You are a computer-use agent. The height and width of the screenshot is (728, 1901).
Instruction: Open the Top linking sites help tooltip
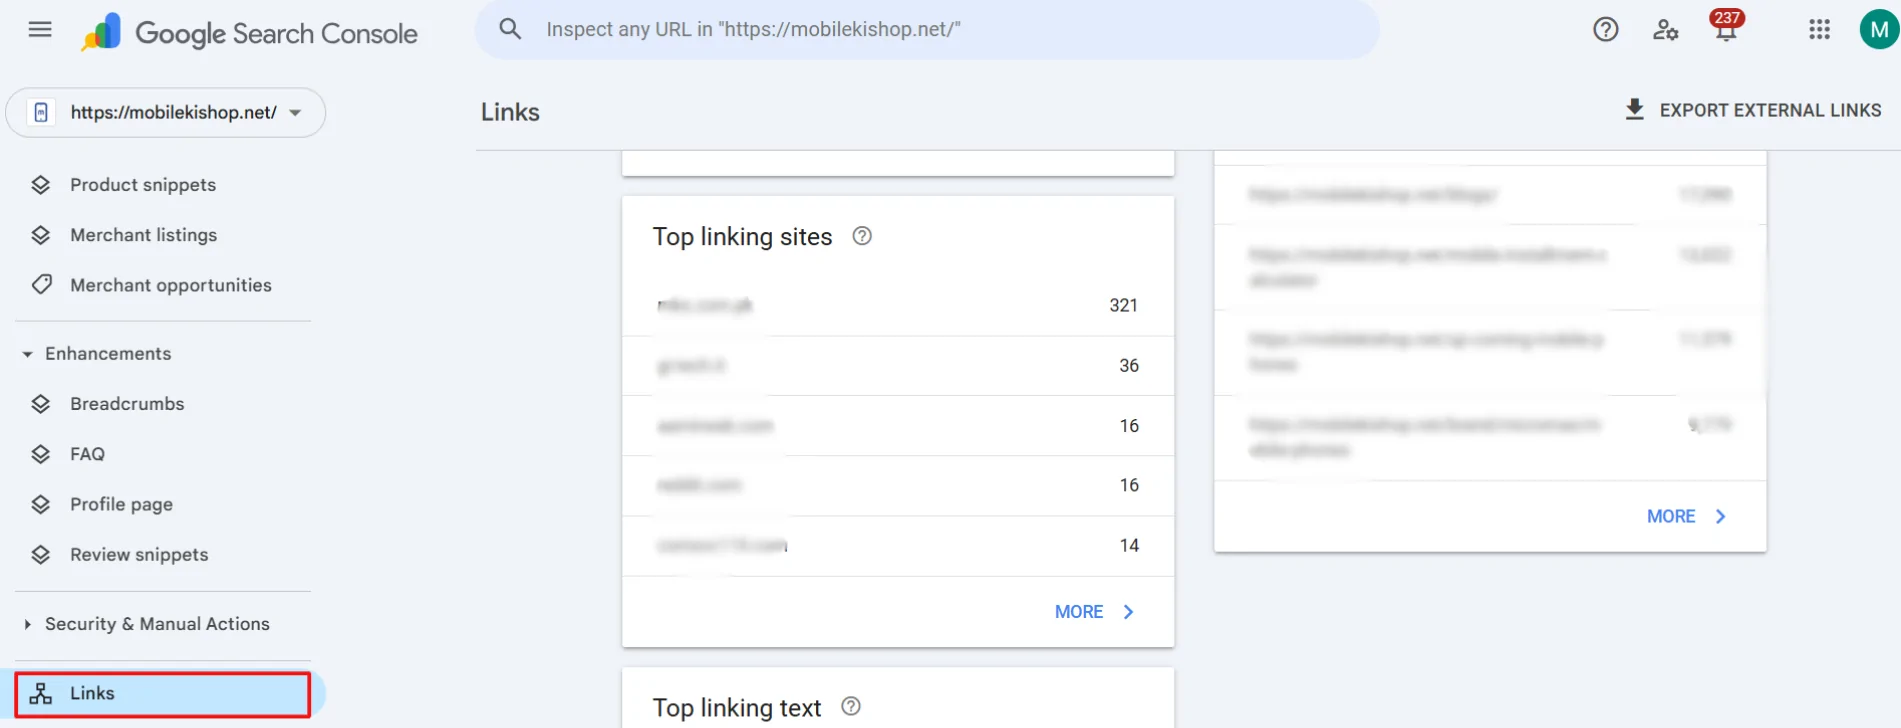pyautogui.click(x=862, y=236)
